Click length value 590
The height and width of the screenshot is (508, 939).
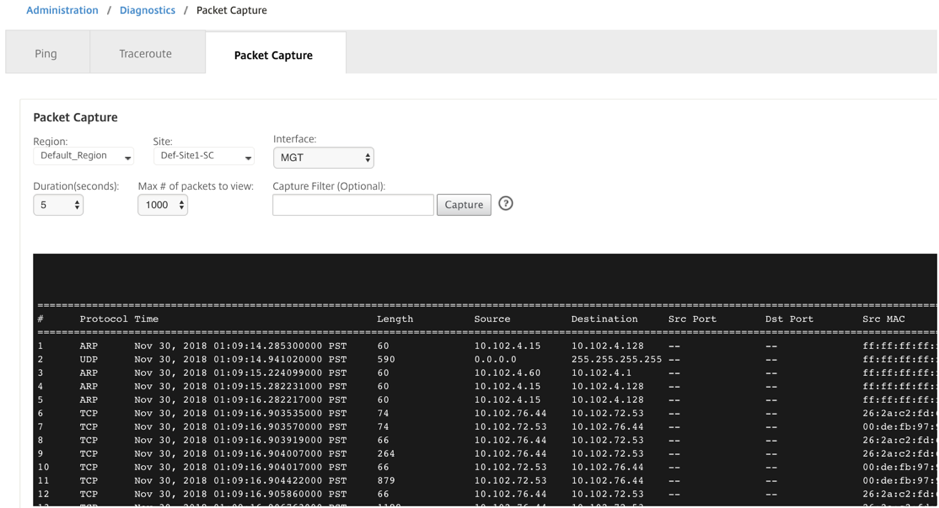(386, 359)
